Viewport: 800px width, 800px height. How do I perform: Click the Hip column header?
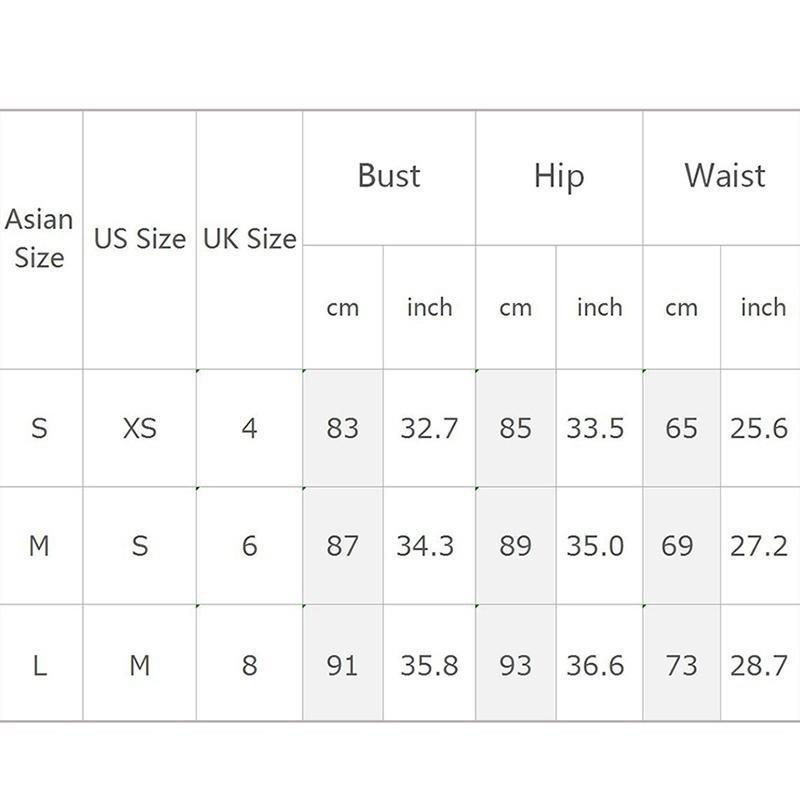tap(558, 177)
